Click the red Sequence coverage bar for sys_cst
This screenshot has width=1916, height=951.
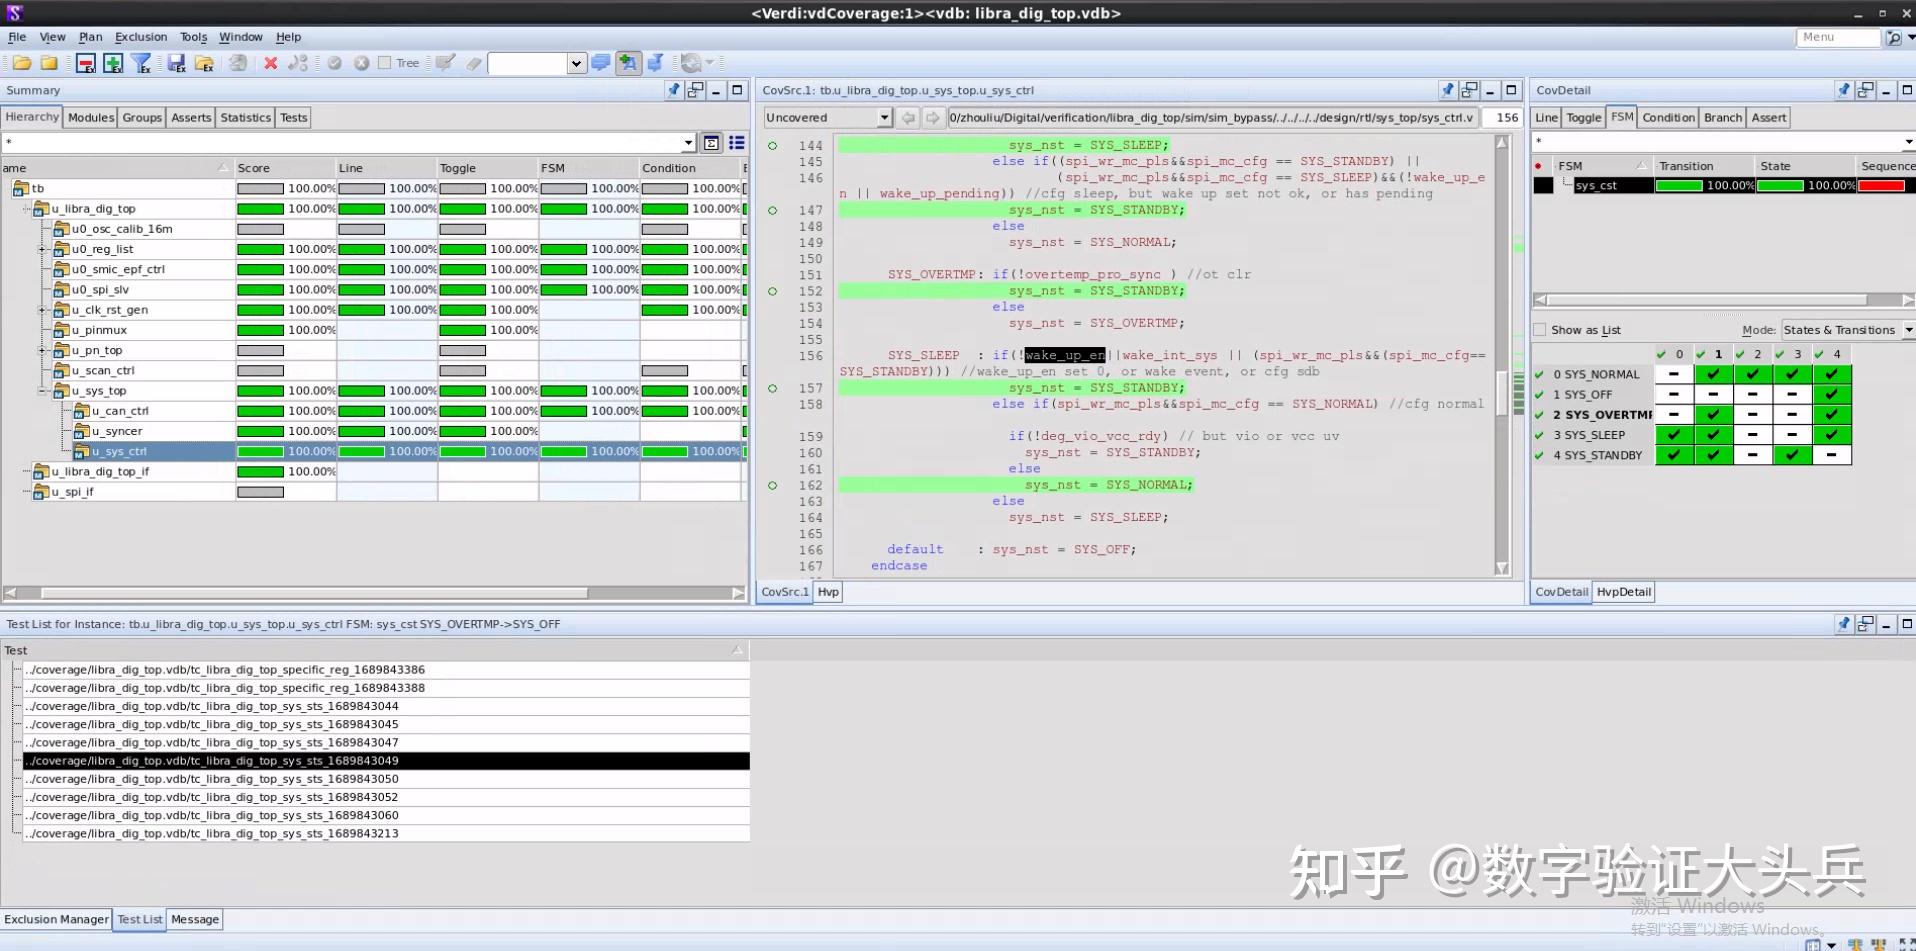click(1880, 186)
